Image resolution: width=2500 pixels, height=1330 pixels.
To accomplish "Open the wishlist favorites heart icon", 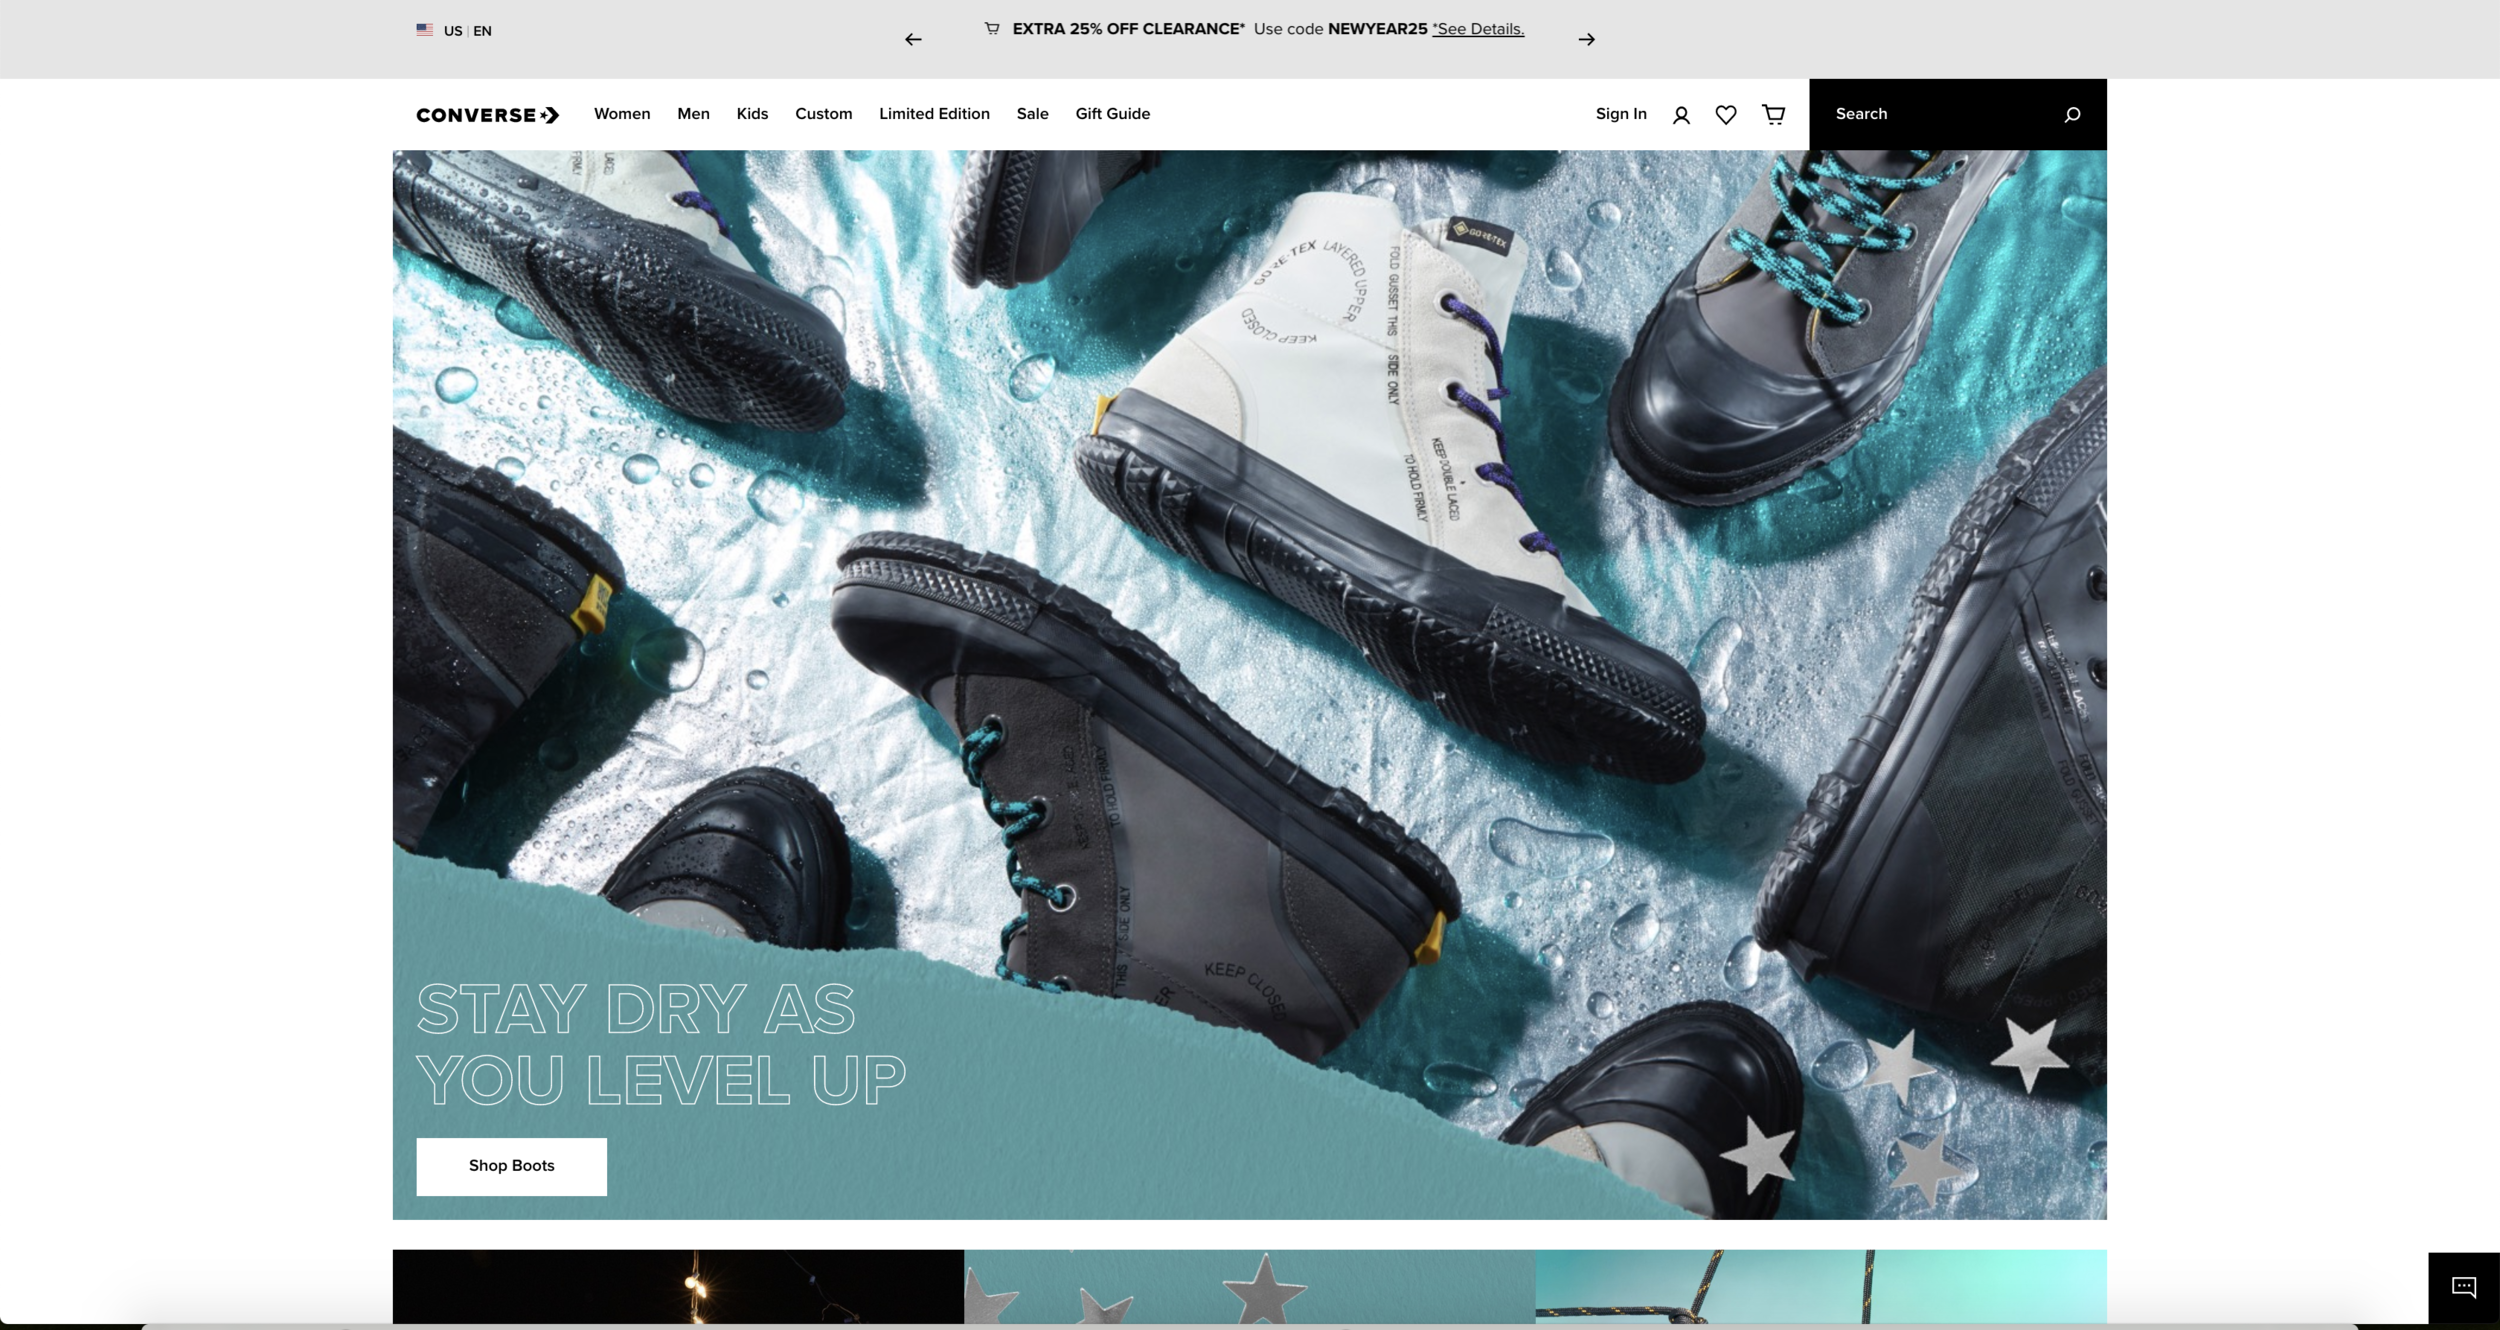I will (x=1725, y=114).
